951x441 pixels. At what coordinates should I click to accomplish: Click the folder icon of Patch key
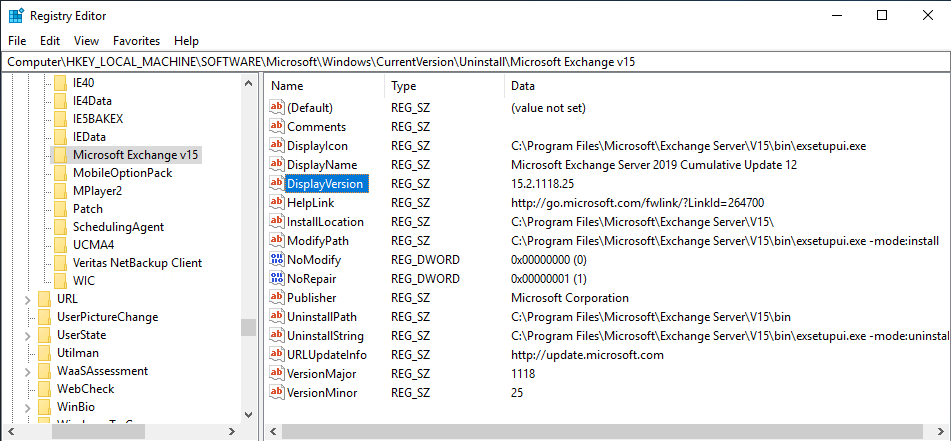(x=59, y=209)
